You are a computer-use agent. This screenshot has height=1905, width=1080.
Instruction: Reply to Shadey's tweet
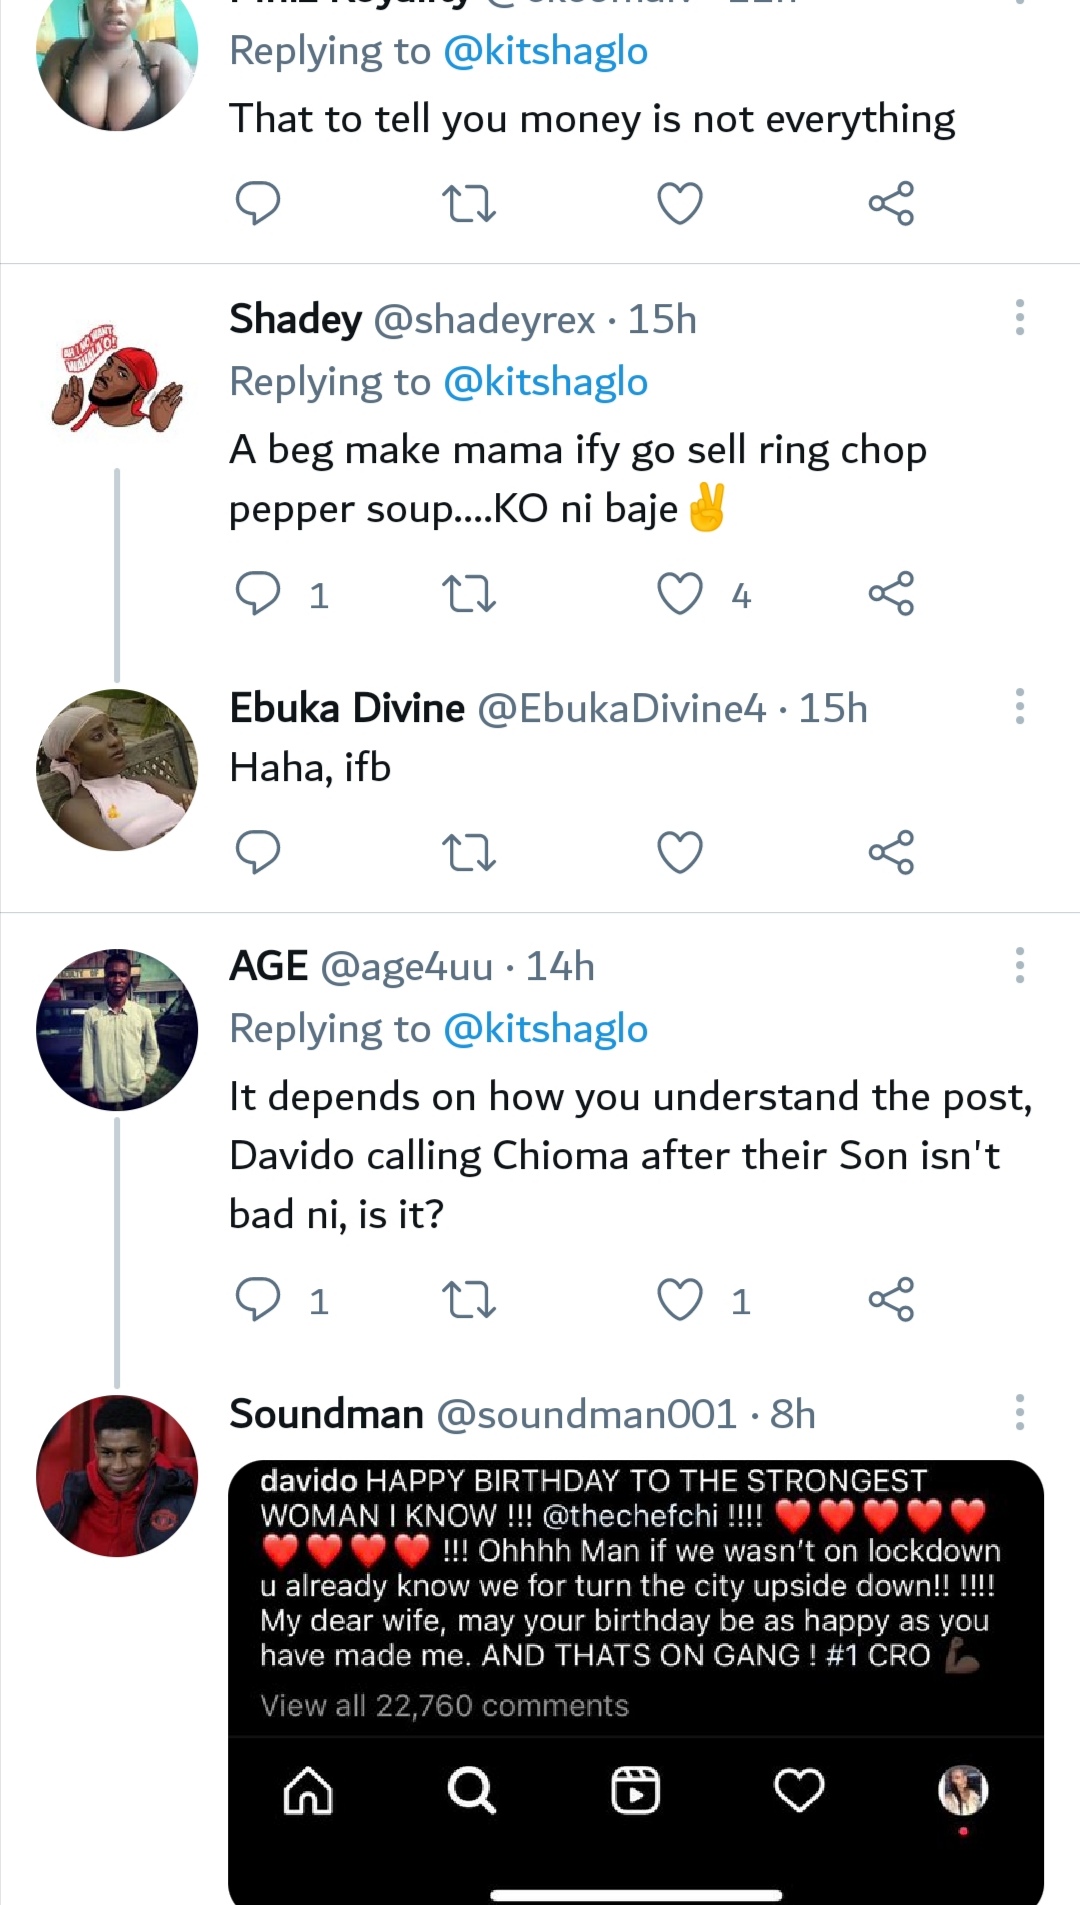257,594
